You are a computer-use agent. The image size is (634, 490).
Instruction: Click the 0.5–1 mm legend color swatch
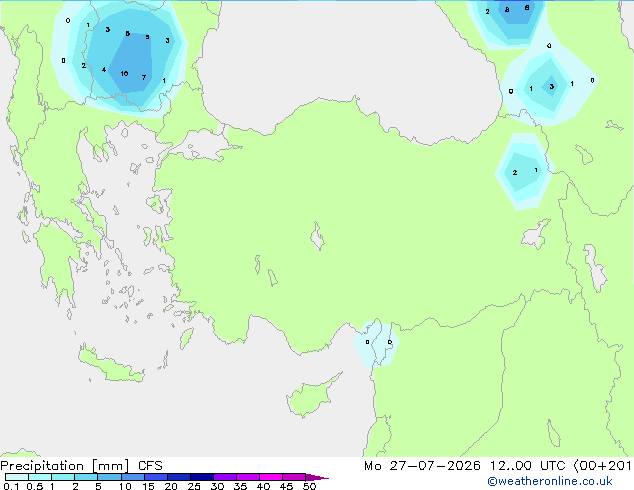tap(40, 477)
